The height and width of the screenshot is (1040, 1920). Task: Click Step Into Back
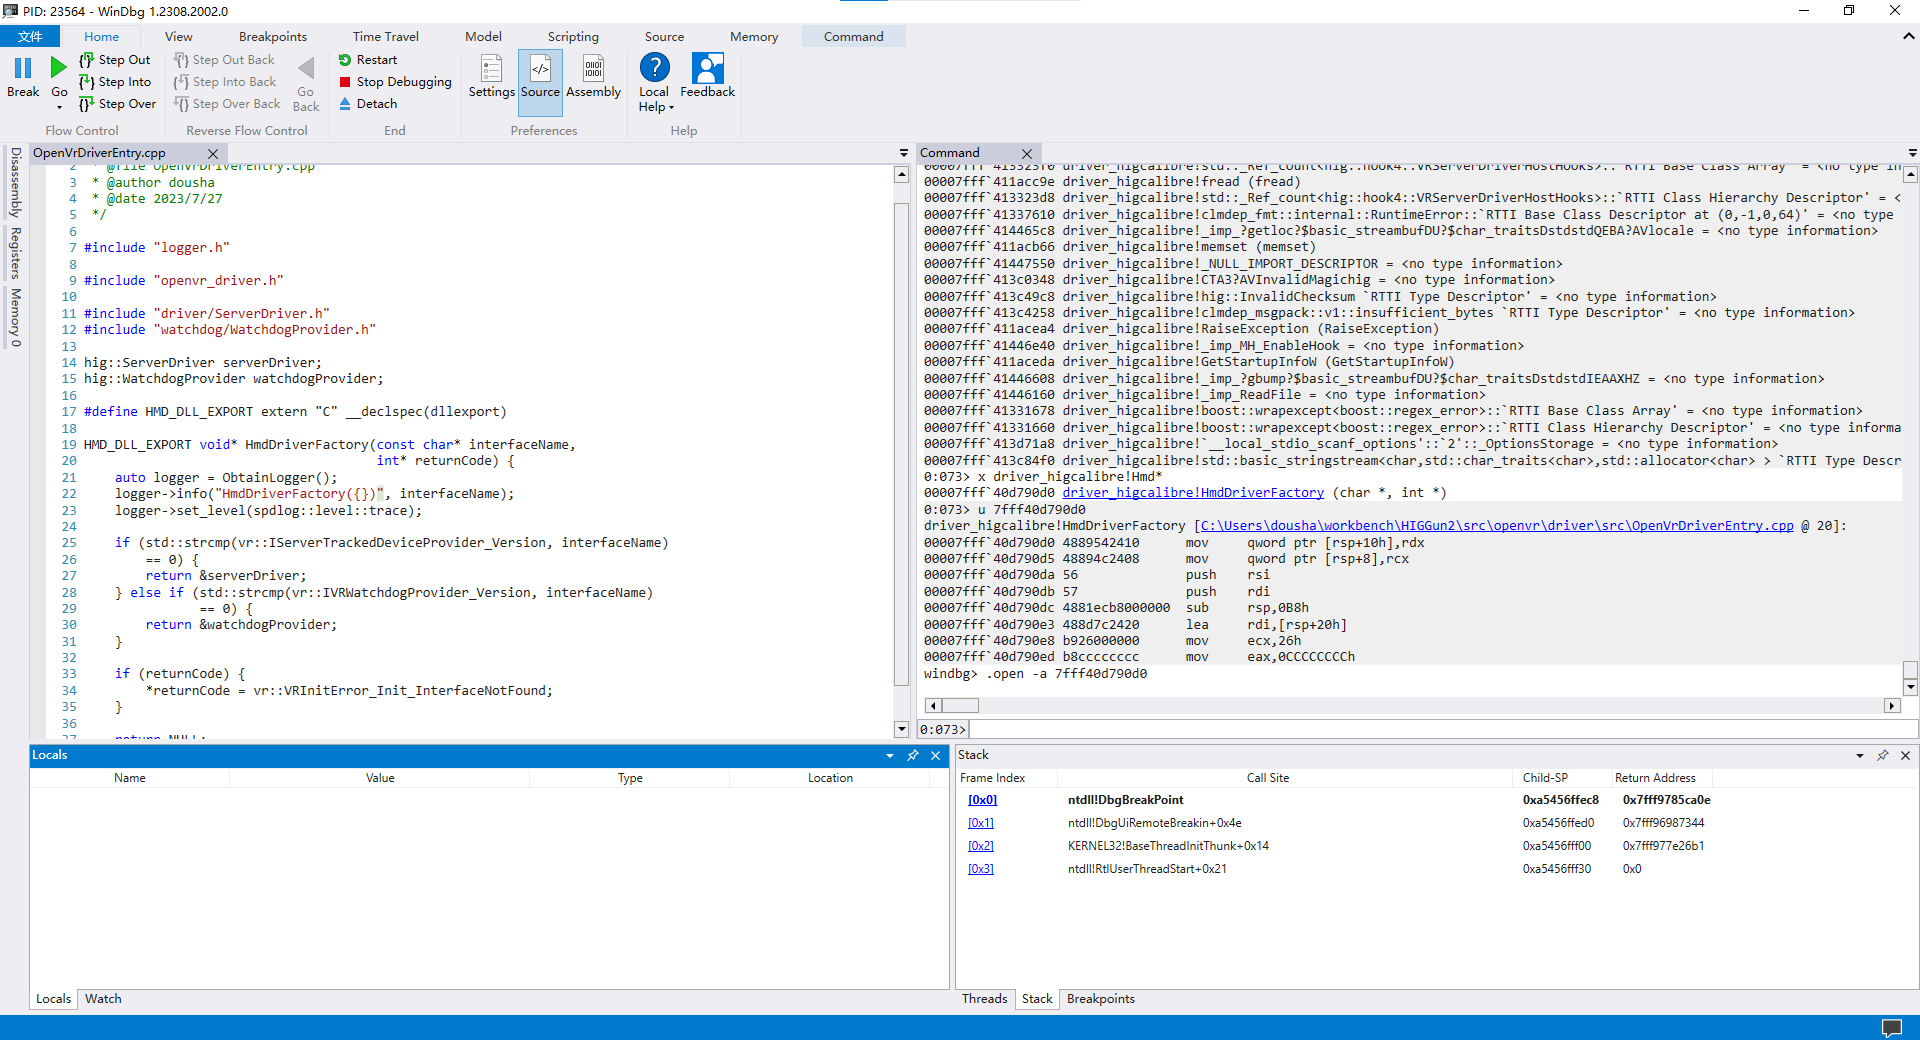[x=225, y=82]
